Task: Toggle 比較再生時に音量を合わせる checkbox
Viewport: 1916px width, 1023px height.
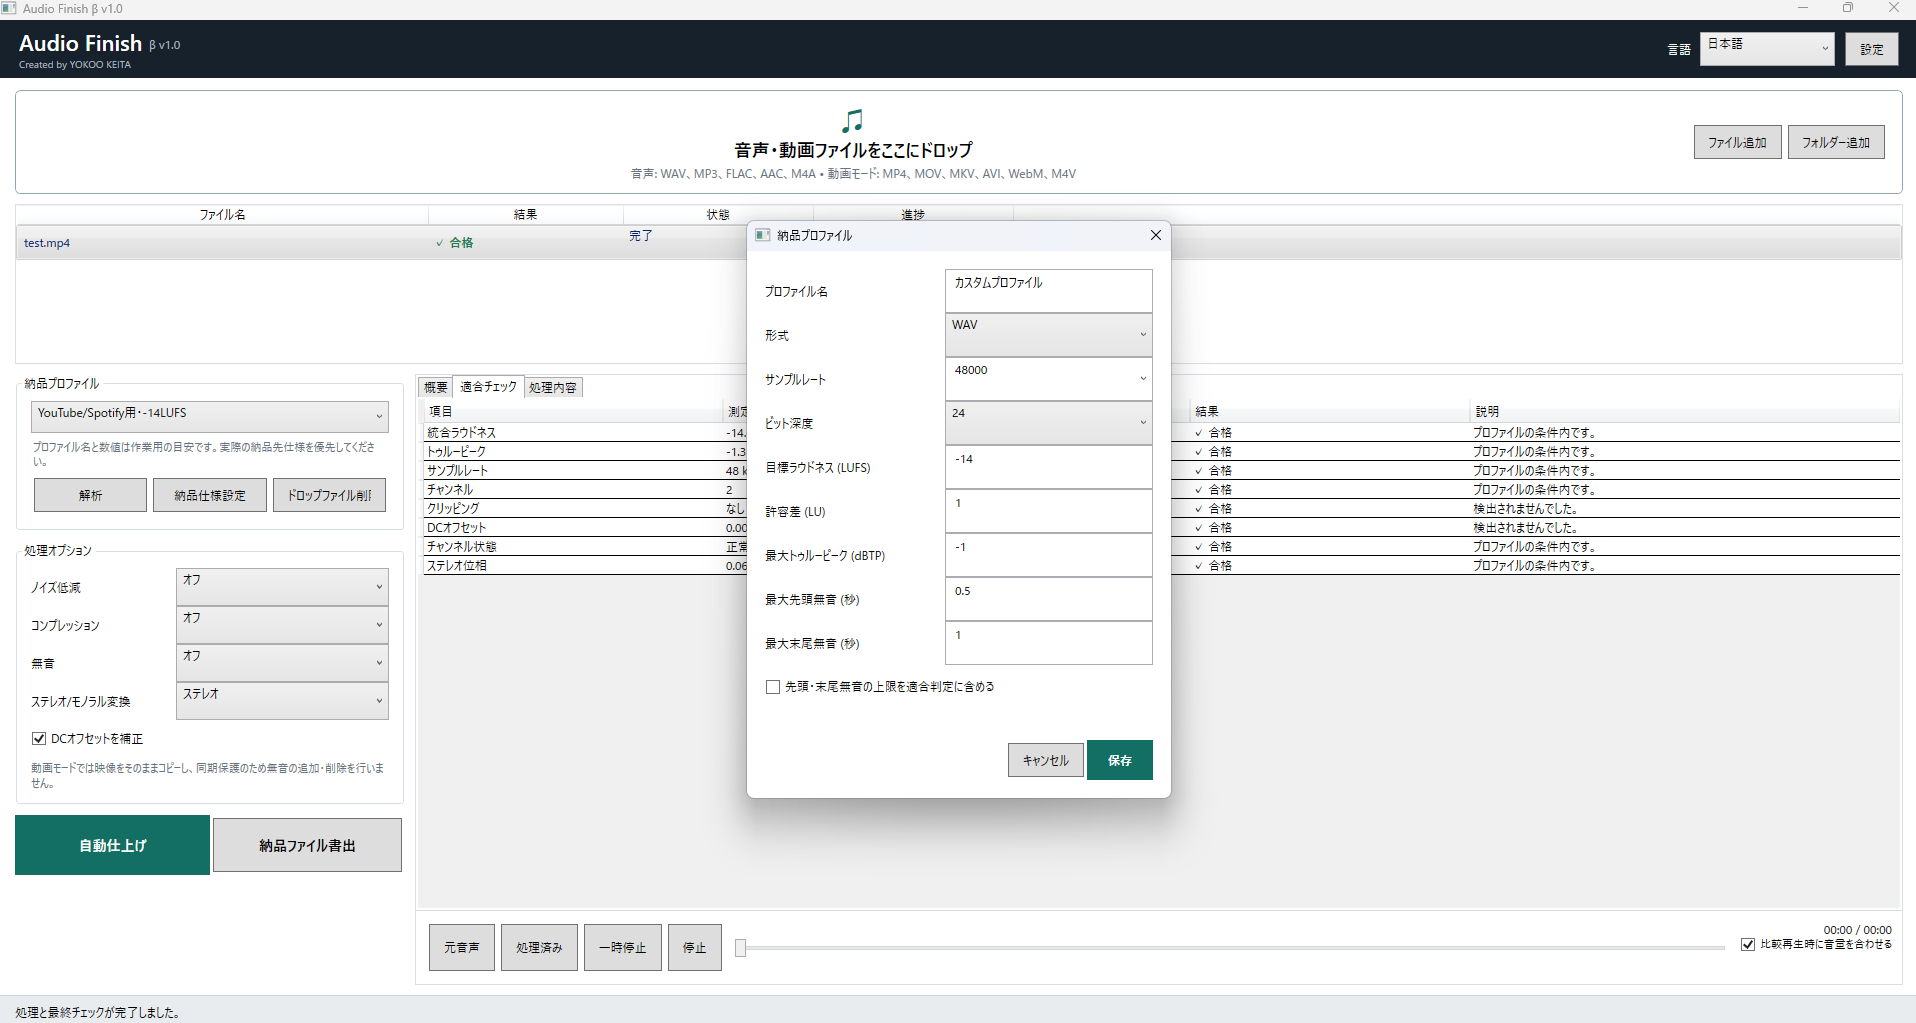Action: (1748, 944)
